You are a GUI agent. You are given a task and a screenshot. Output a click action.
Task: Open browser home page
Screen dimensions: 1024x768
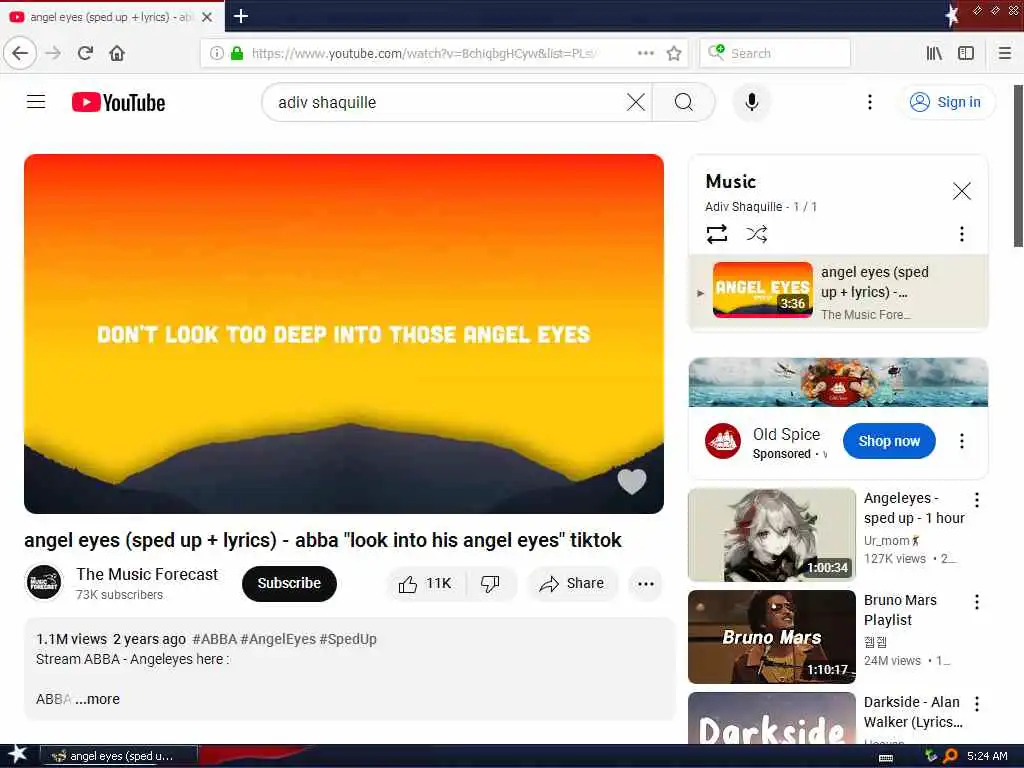(117, 53)
